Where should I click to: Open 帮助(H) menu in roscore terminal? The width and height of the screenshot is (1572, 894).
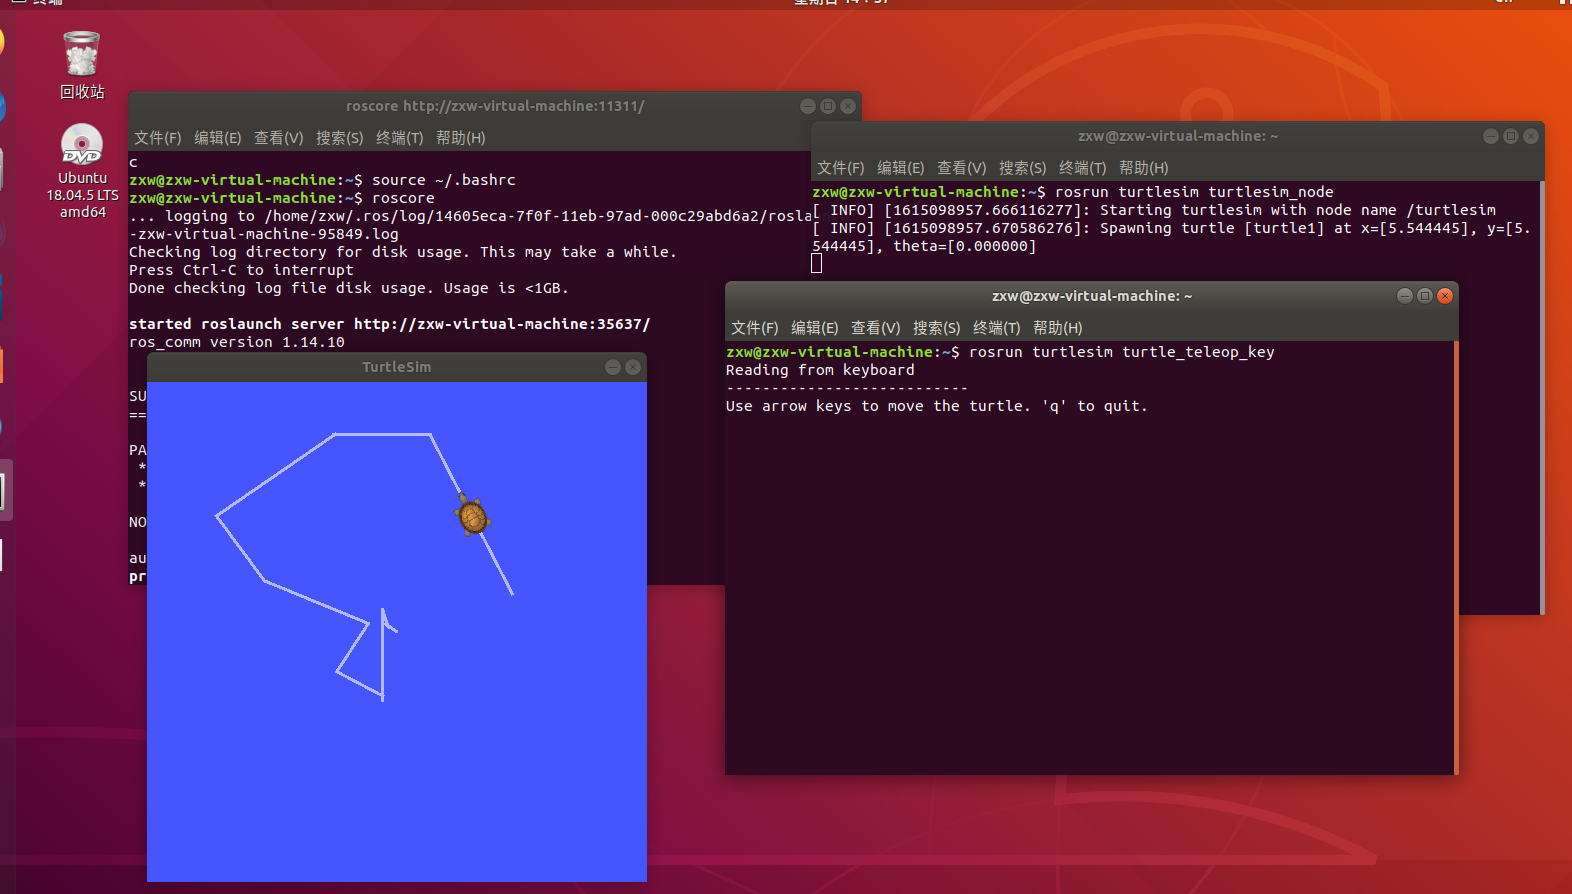[461, 138]
